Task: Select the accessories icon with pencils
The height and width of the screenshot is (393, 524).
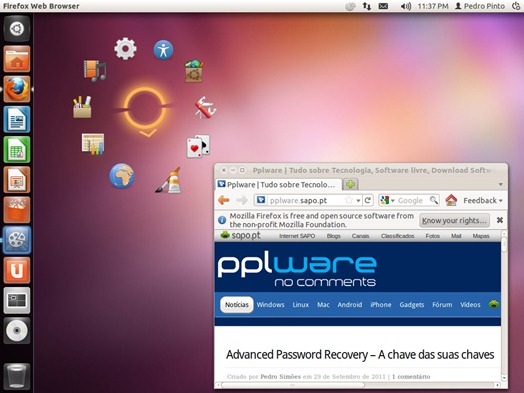Action: 82,107
